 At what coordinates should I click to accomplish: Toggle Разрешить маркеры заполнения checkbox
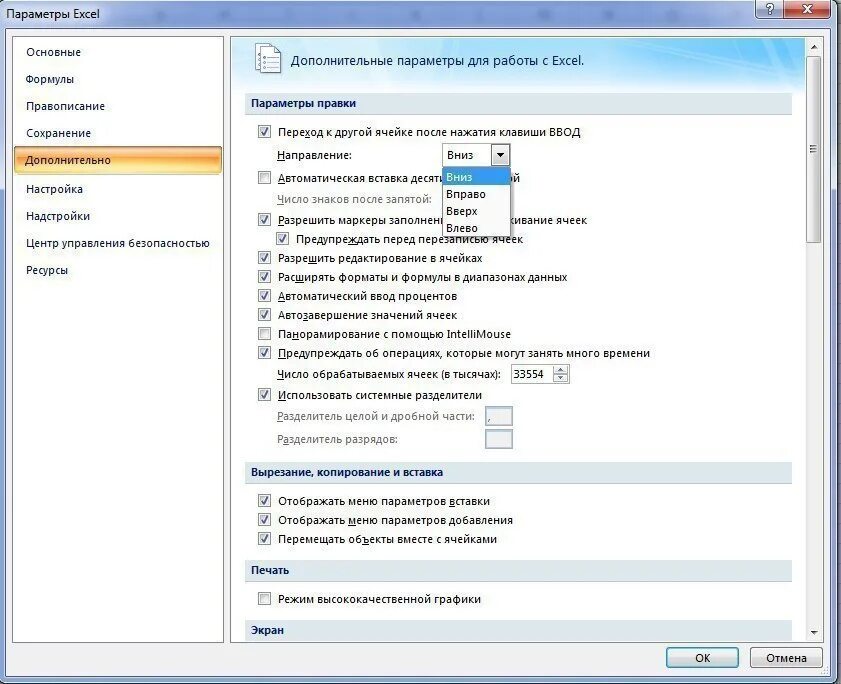[x=264, y=219]
